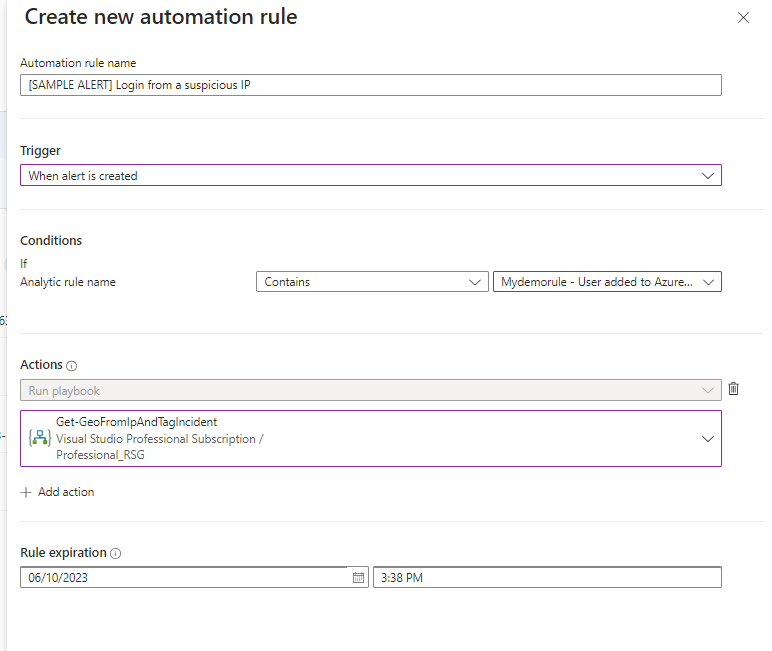The height and width of the screenshot is (651, 772).
Task: Expand the playbook selector chevron
Action: click(708, 438)
